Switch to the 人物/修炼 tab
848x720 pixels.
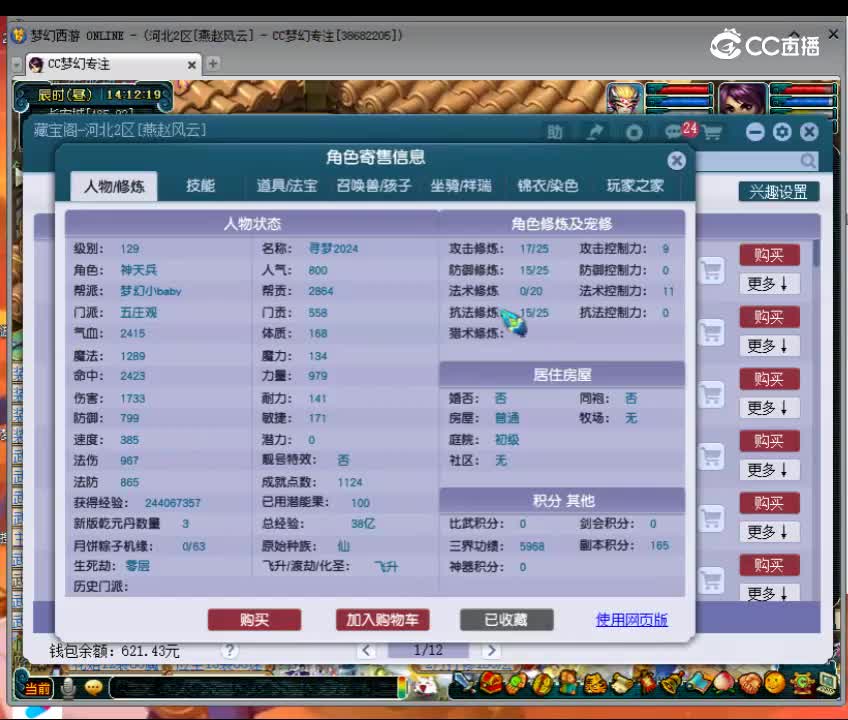point(114,187)
